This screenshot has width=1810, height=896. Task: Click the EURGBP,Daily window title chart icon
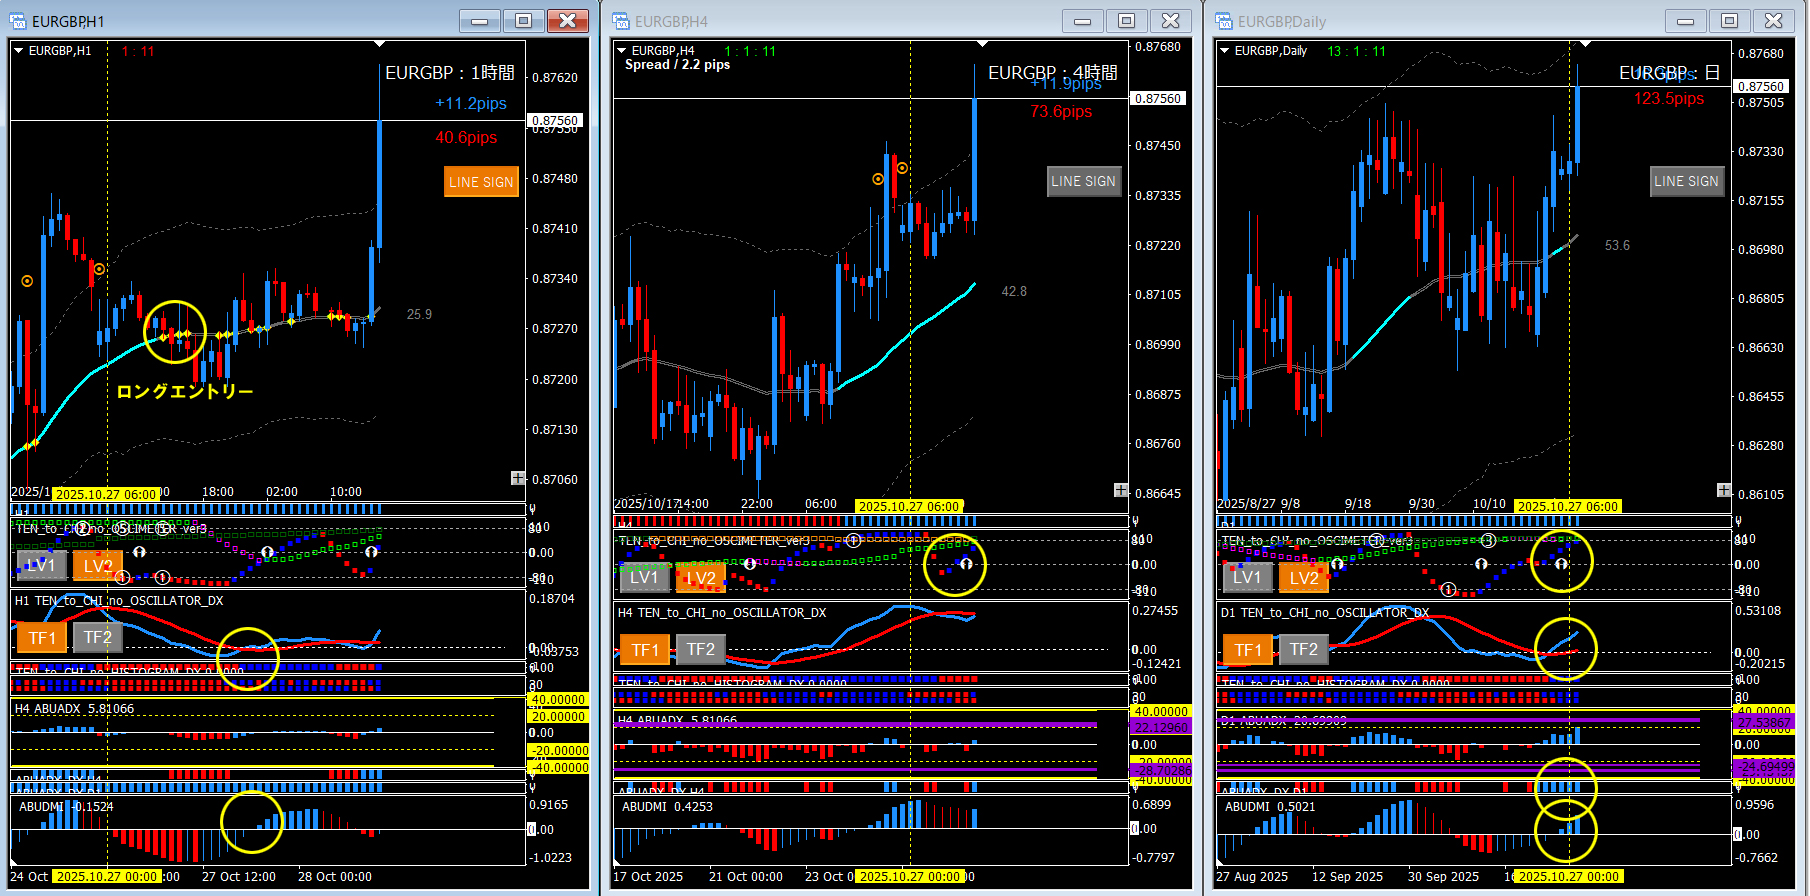1224,21
